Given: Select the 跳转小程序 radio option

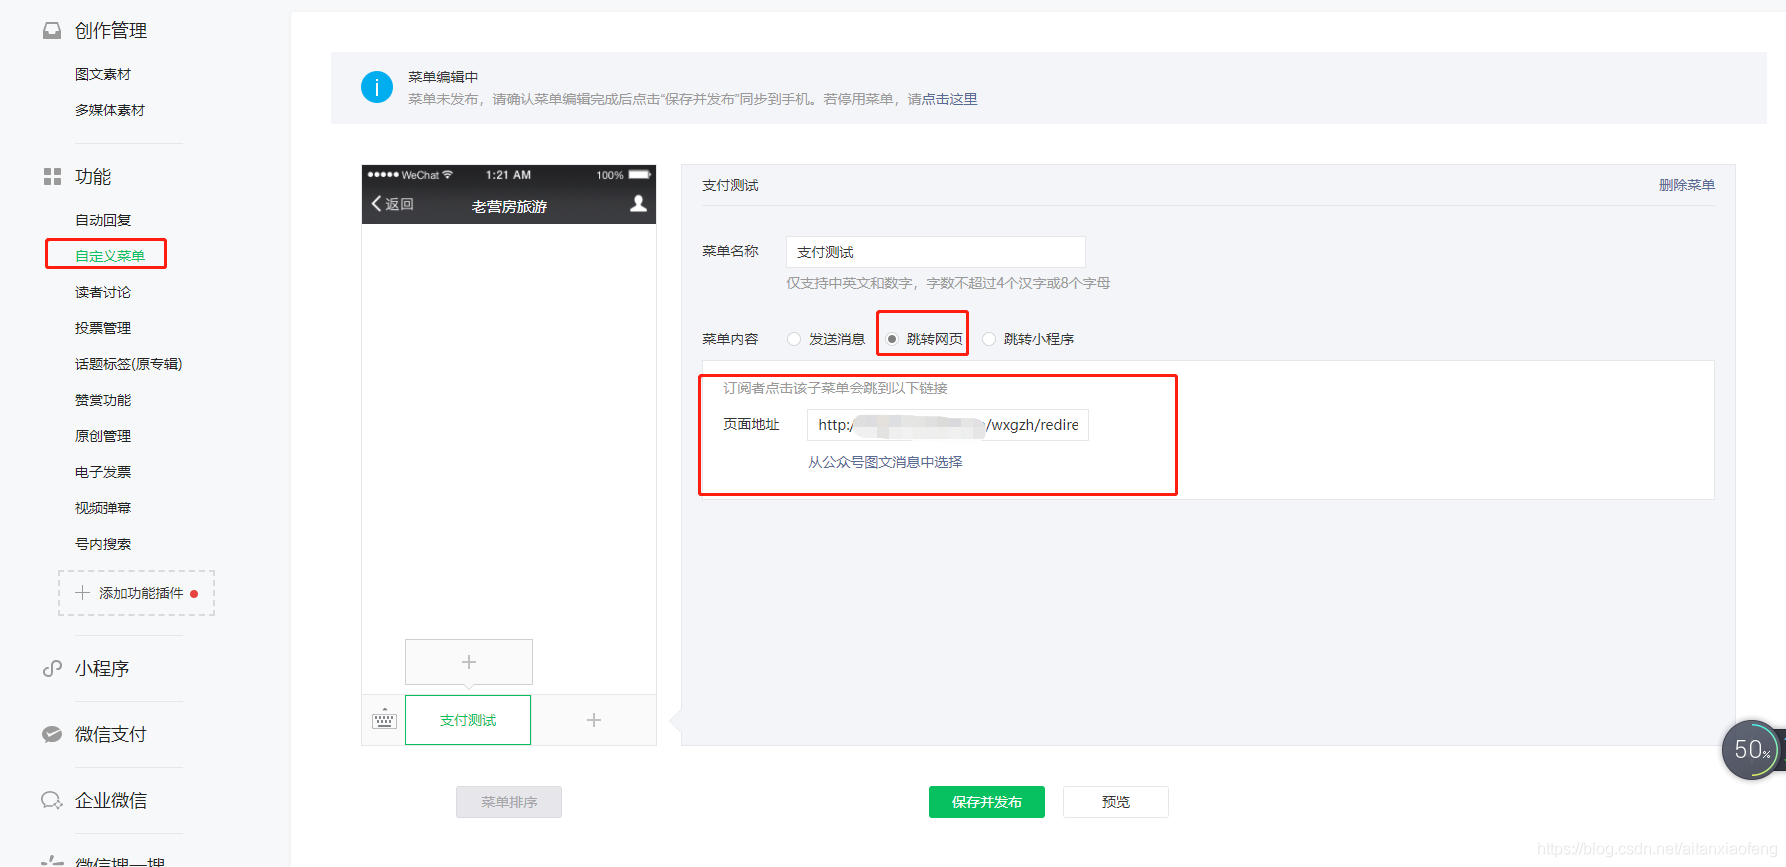Looking at the screenshot, I should click(989, 339).
